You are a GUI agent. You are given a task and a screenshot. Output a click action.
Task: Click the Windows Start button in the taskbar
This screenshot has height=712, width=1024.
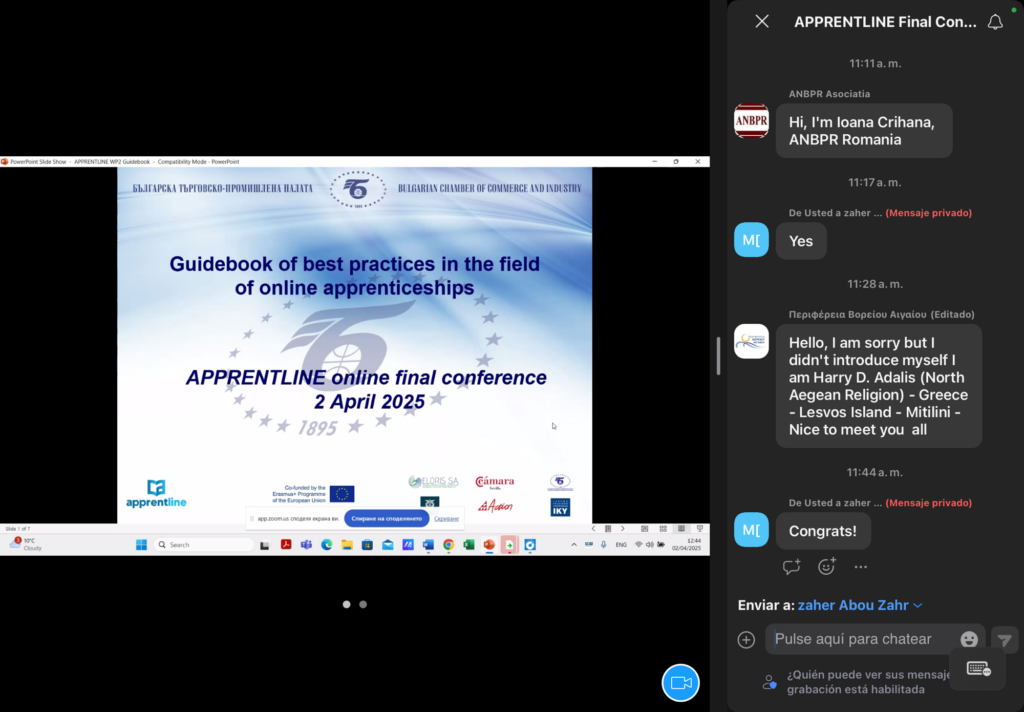[141, 545]
